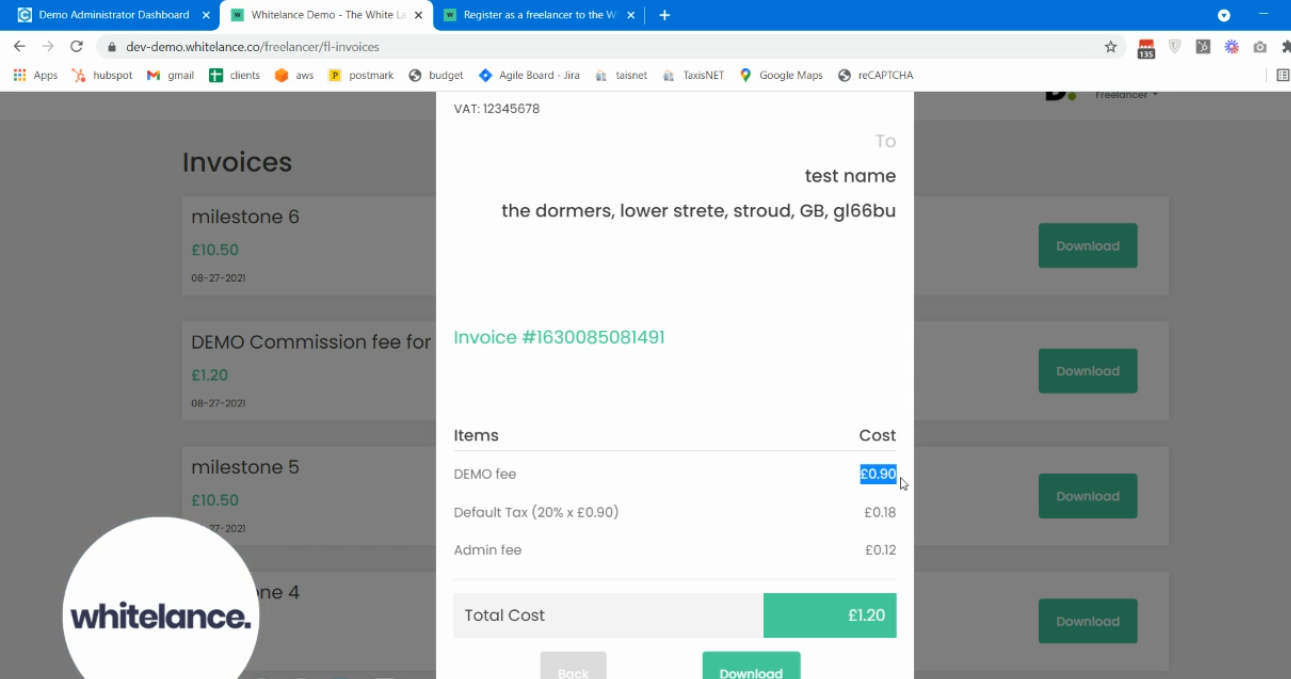The image size is (1291, 679).
Task: Click the Total Cost label
Action: pyautogui.click(x=504, y=615)
